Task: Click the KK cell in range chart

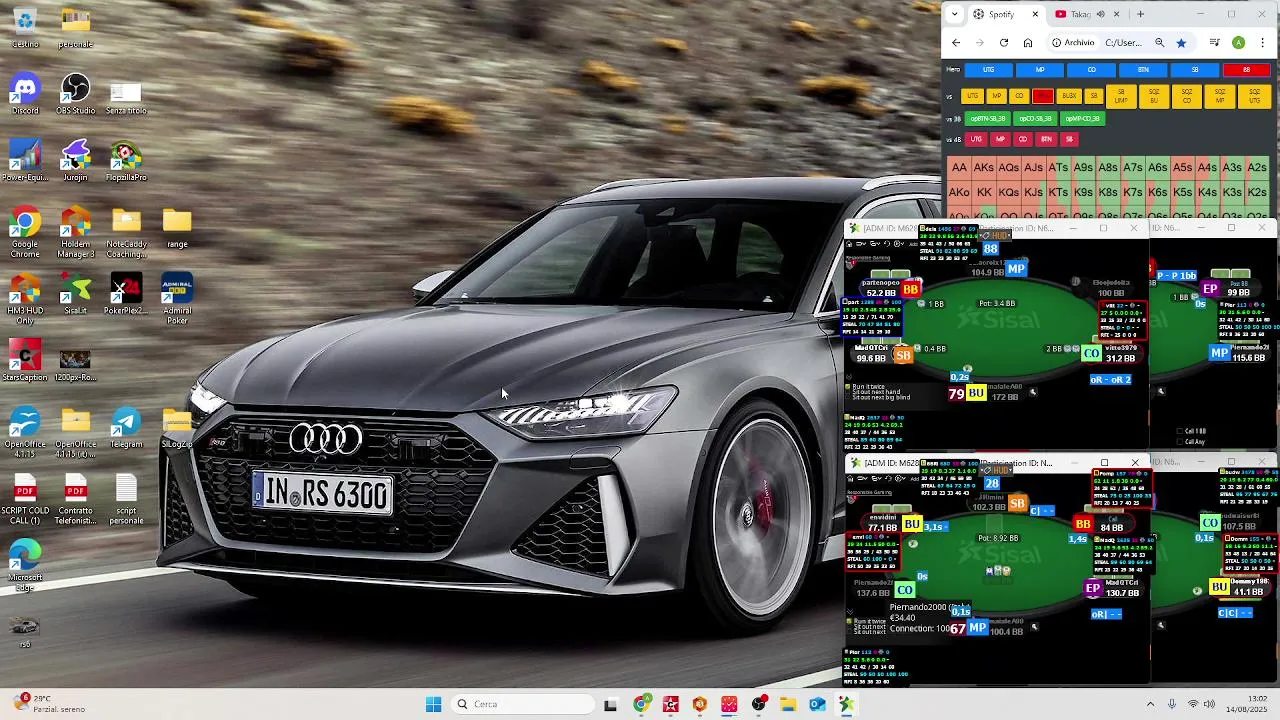Action: (x=984, y=192)
